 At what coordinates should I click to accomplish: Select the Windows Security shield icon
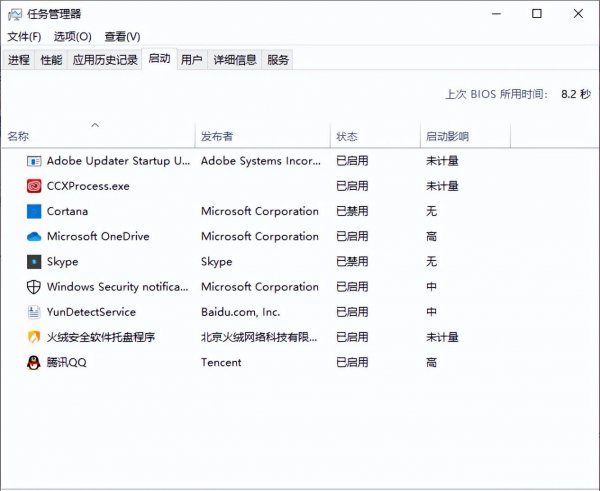point(34,287)
